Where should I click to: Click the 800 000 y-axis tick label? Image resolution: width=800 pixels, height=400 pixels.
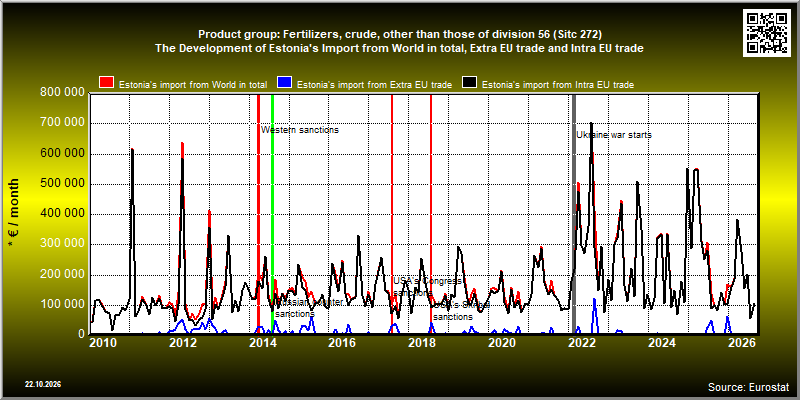click(61, 93)
